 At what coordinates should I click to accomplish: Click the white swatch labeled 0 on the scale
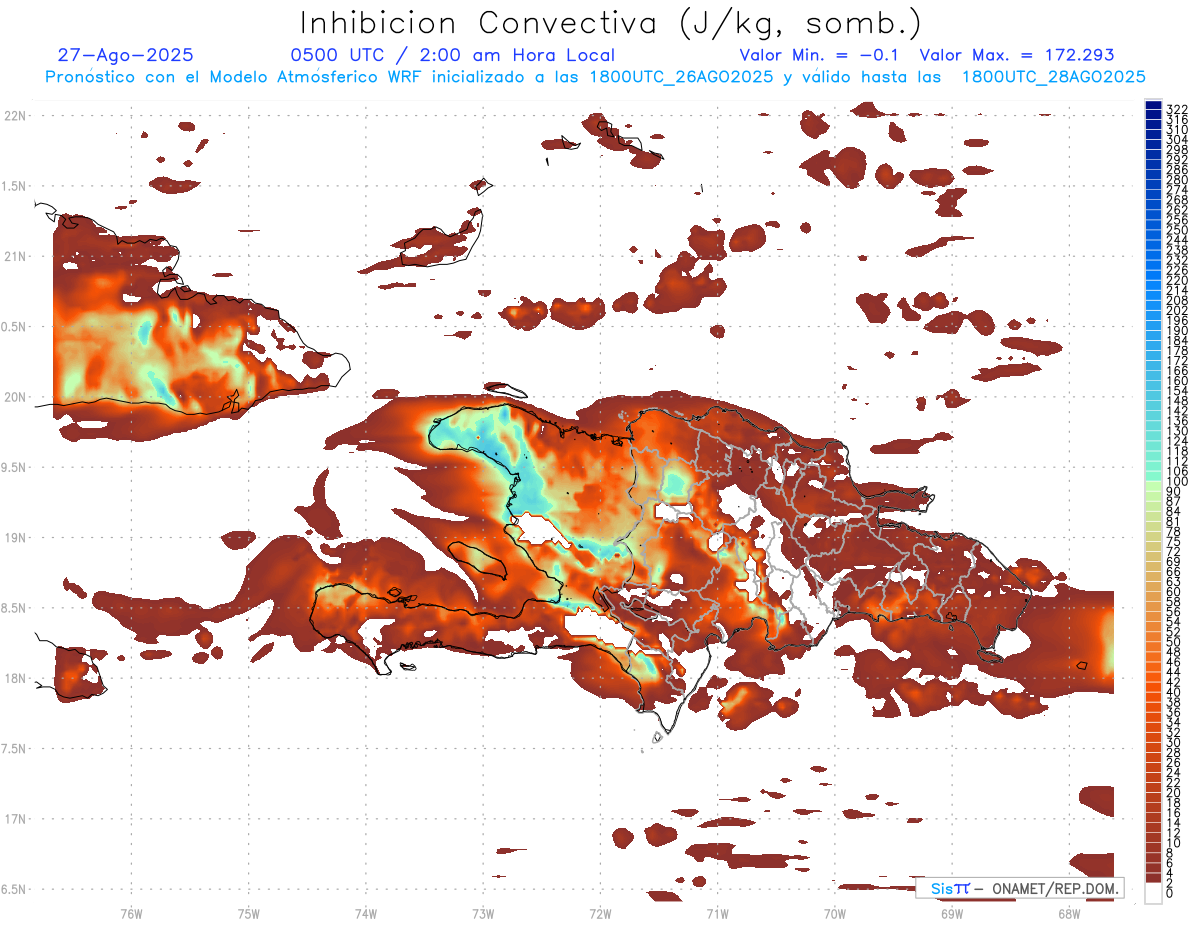click(x=1154, y=891)
